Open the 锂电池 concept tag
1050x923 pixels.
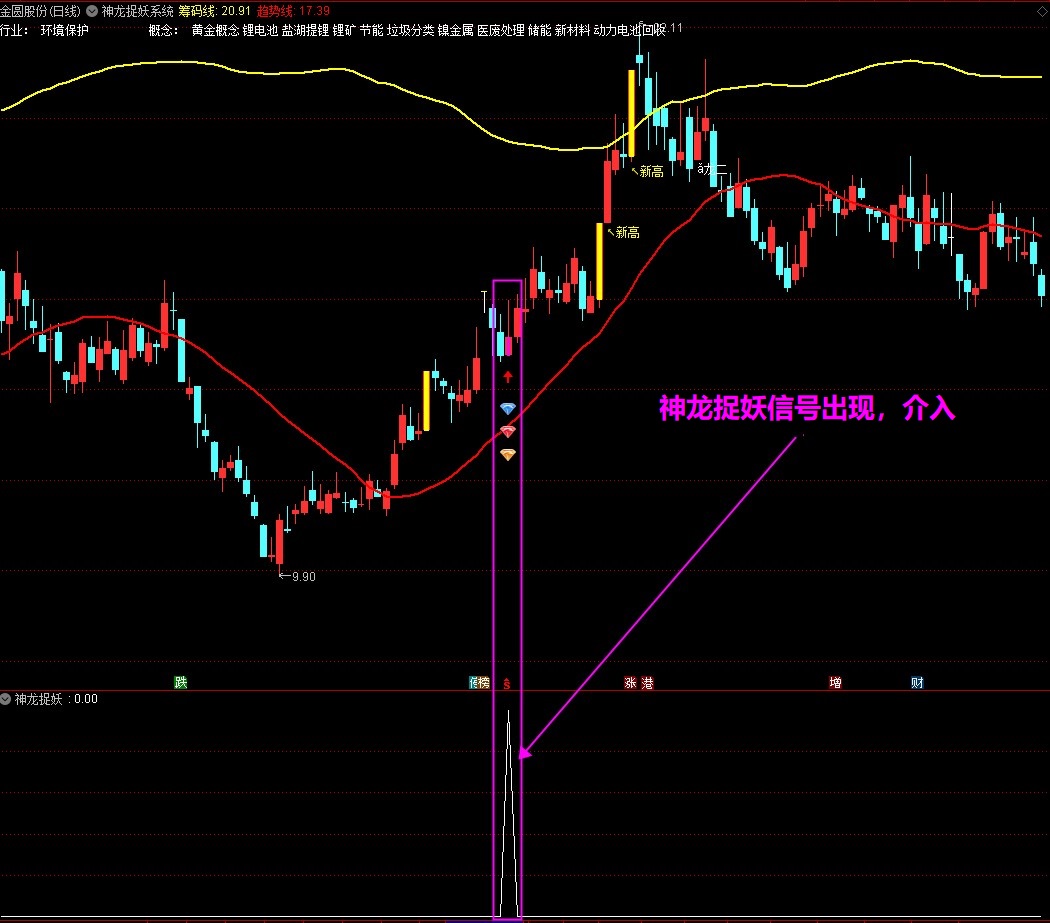(x=260, y=30)
